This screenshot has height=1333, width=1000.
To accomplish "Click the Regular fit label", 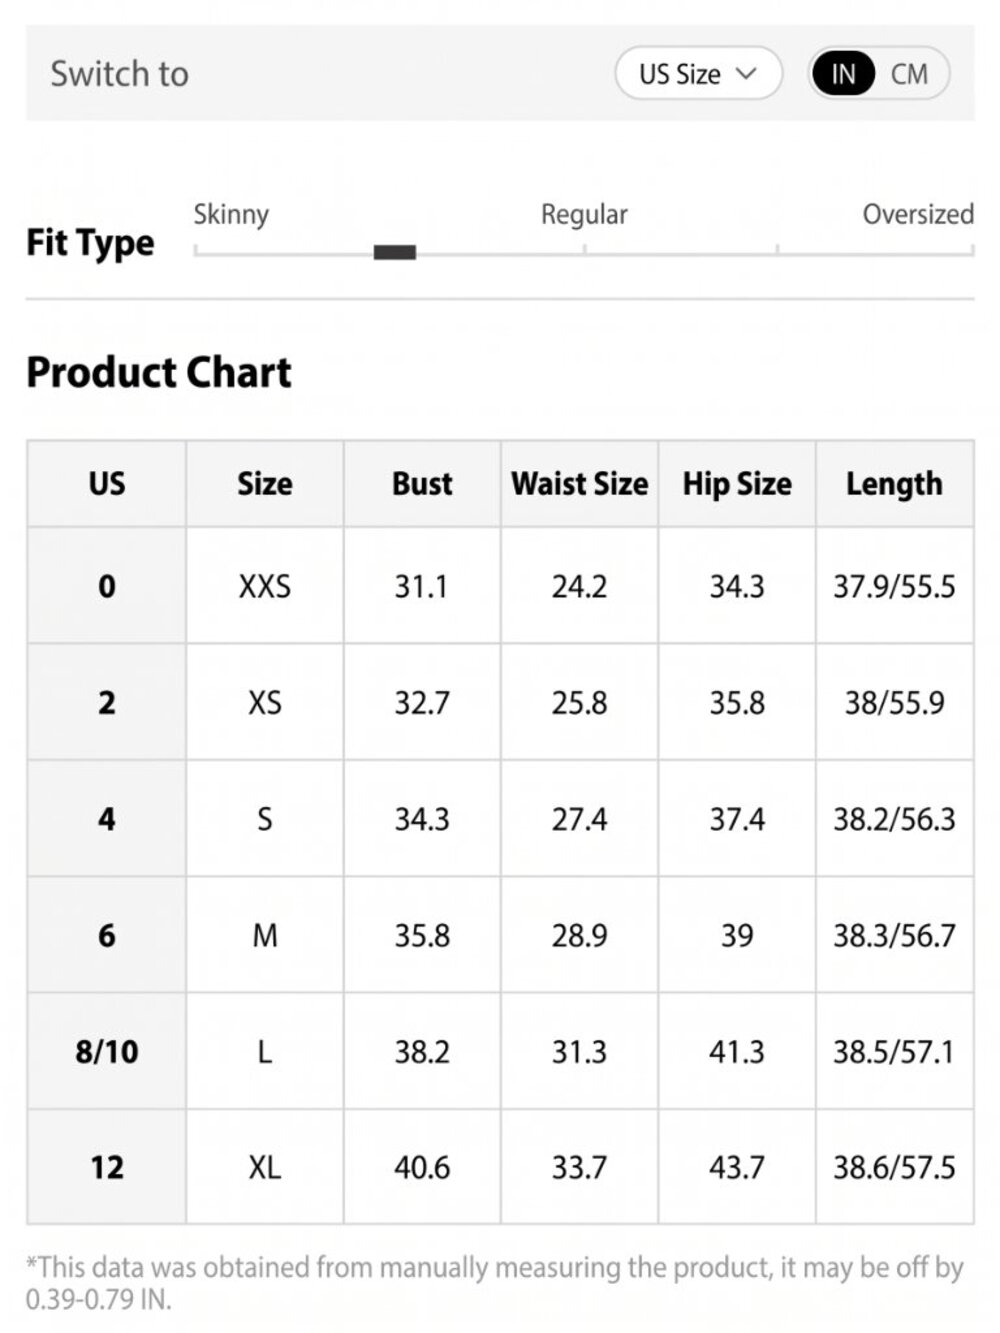I will 584,215.
